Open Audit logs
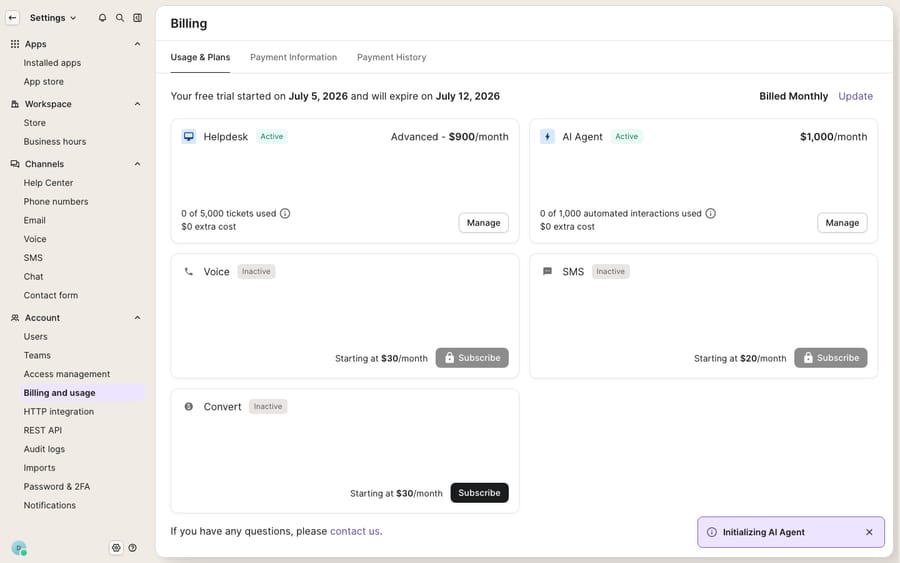The height and width of the screenshot is (563, 900). (x=44, y=449)
